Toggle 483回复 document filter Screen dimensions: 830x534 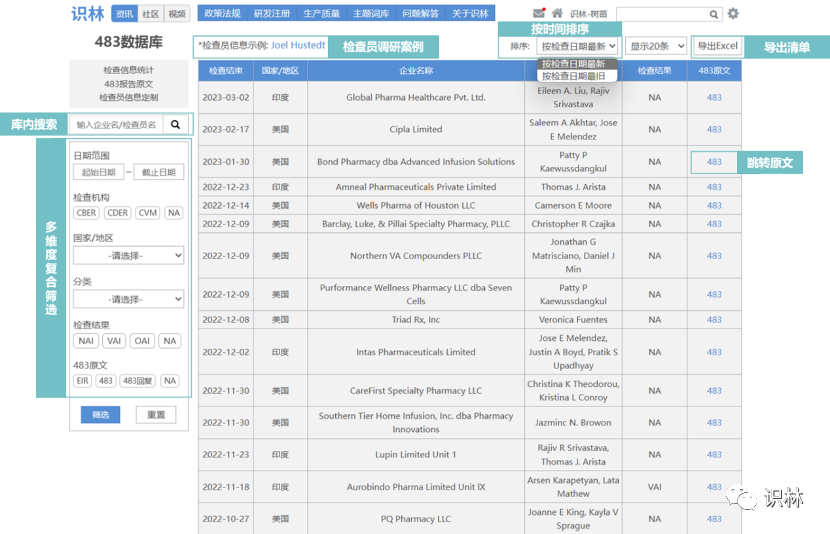click(x=138, y=381)
